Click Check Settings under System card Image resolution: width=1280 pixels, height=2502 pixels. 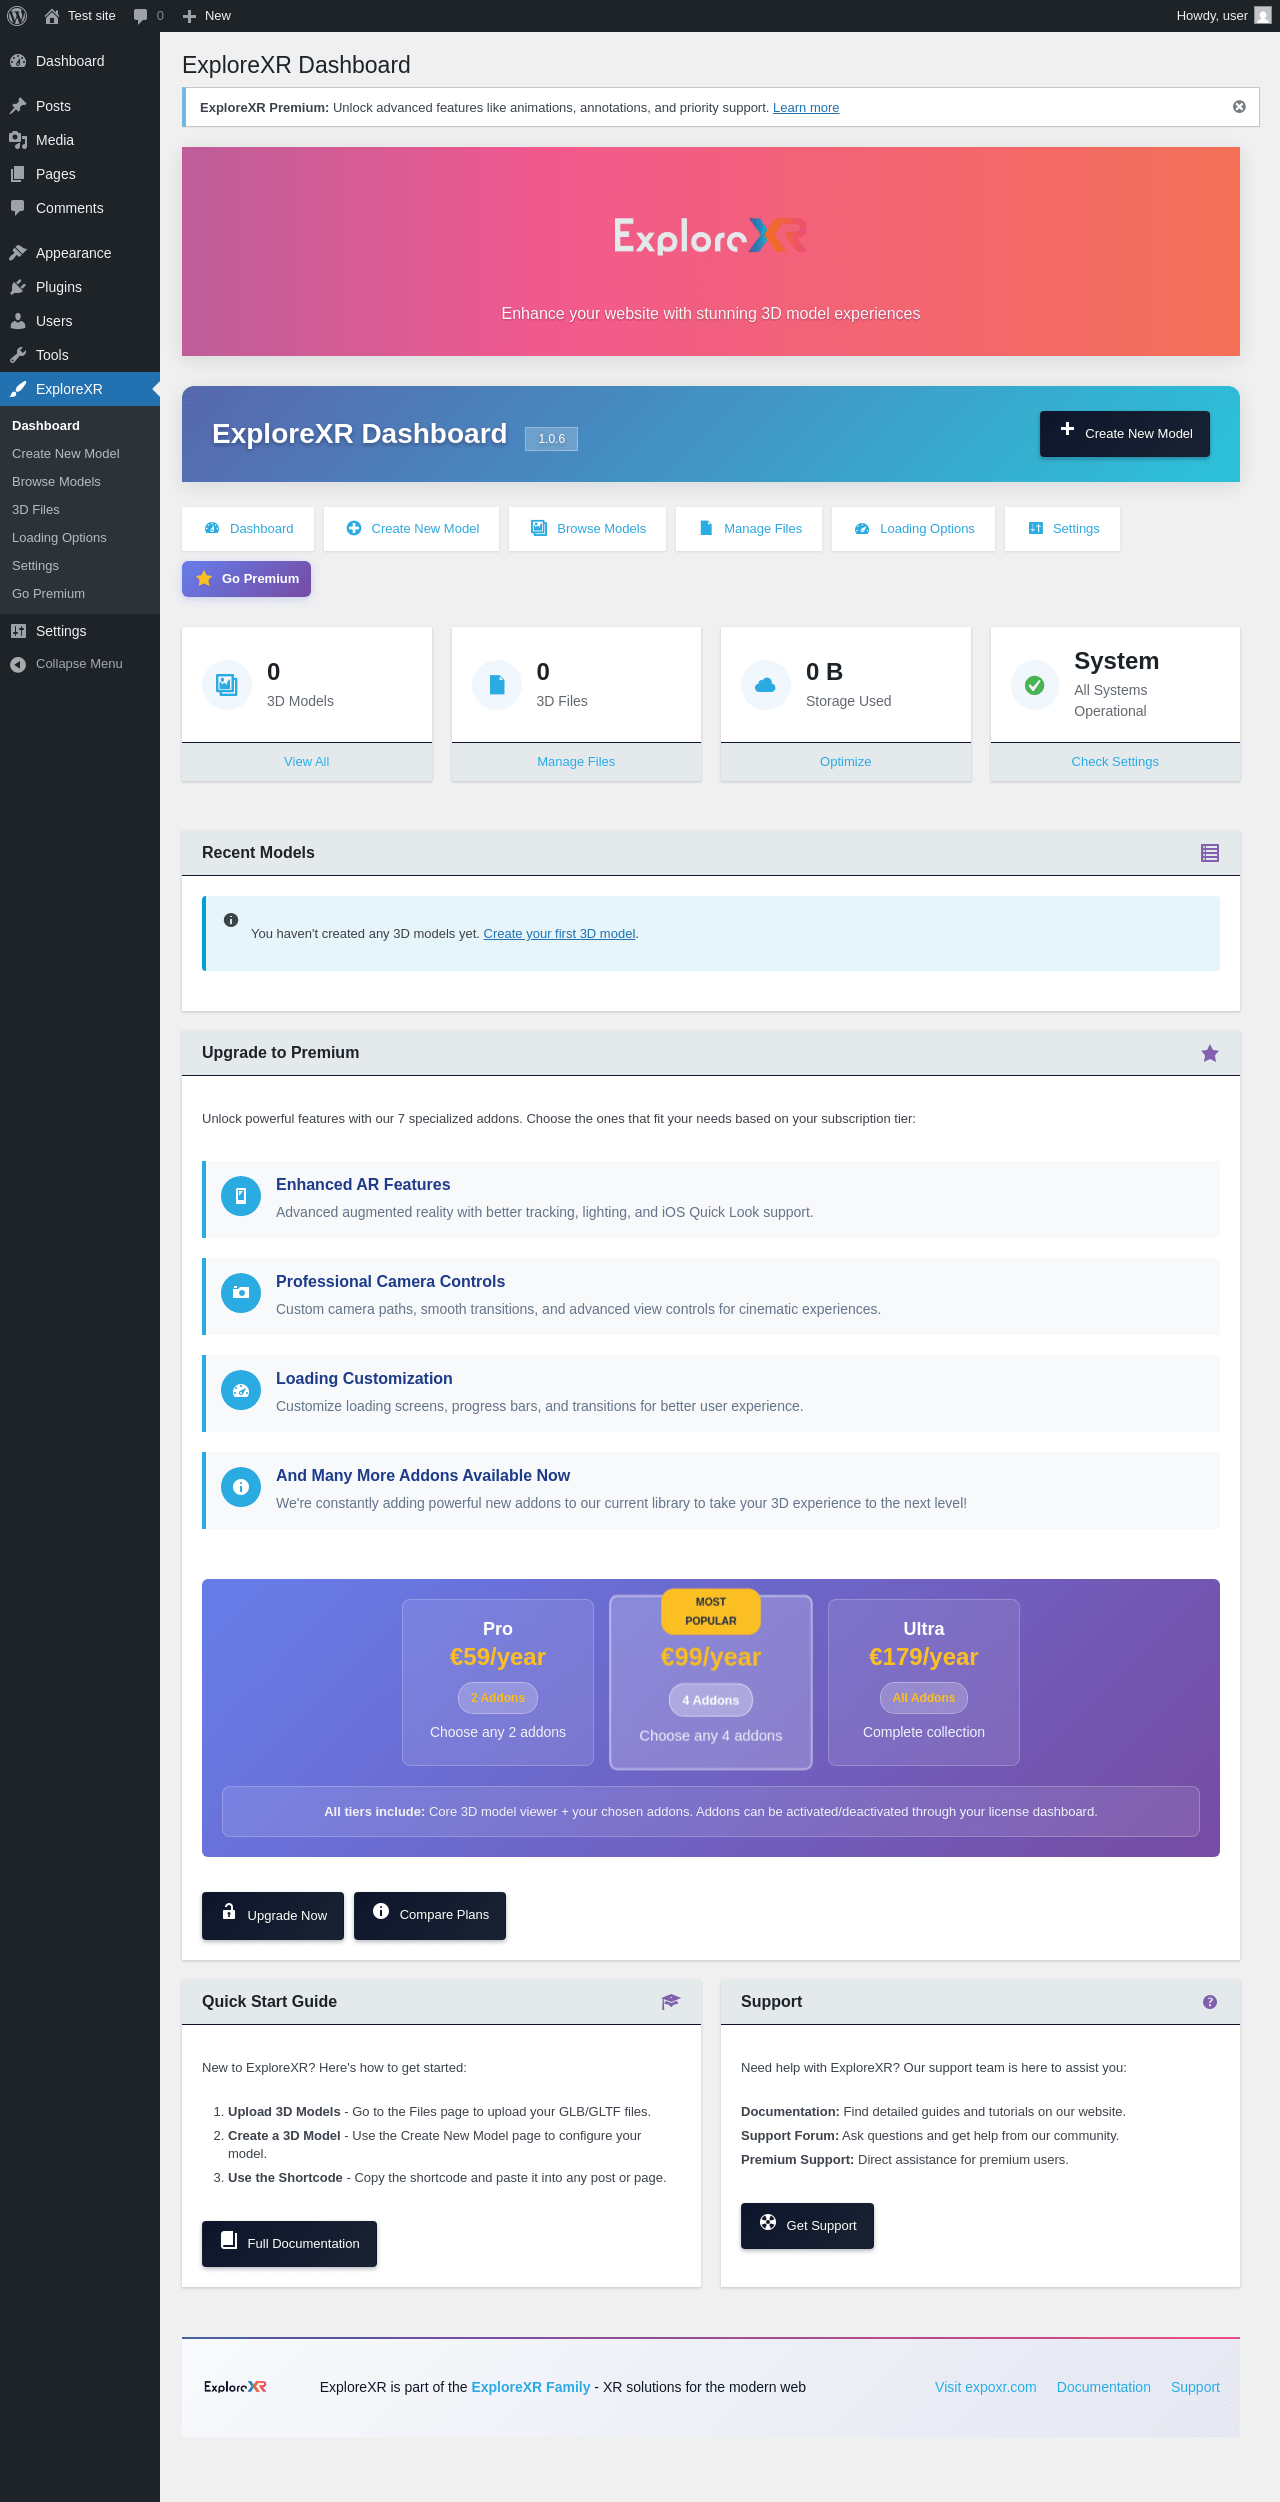tap(1115, 762)
